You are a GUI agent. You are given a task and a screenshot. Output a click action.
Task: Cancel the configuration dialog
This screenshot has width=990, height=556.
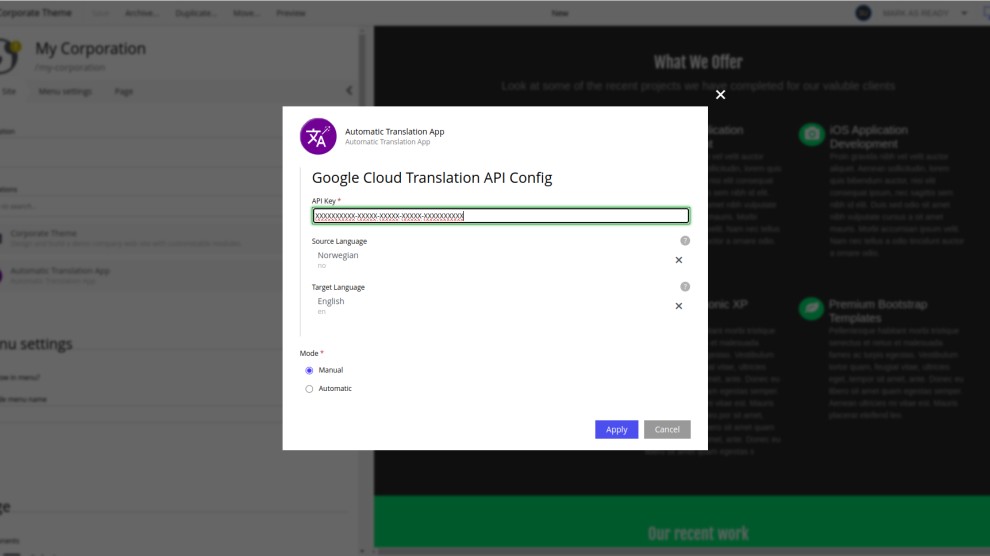pos(667,429)
